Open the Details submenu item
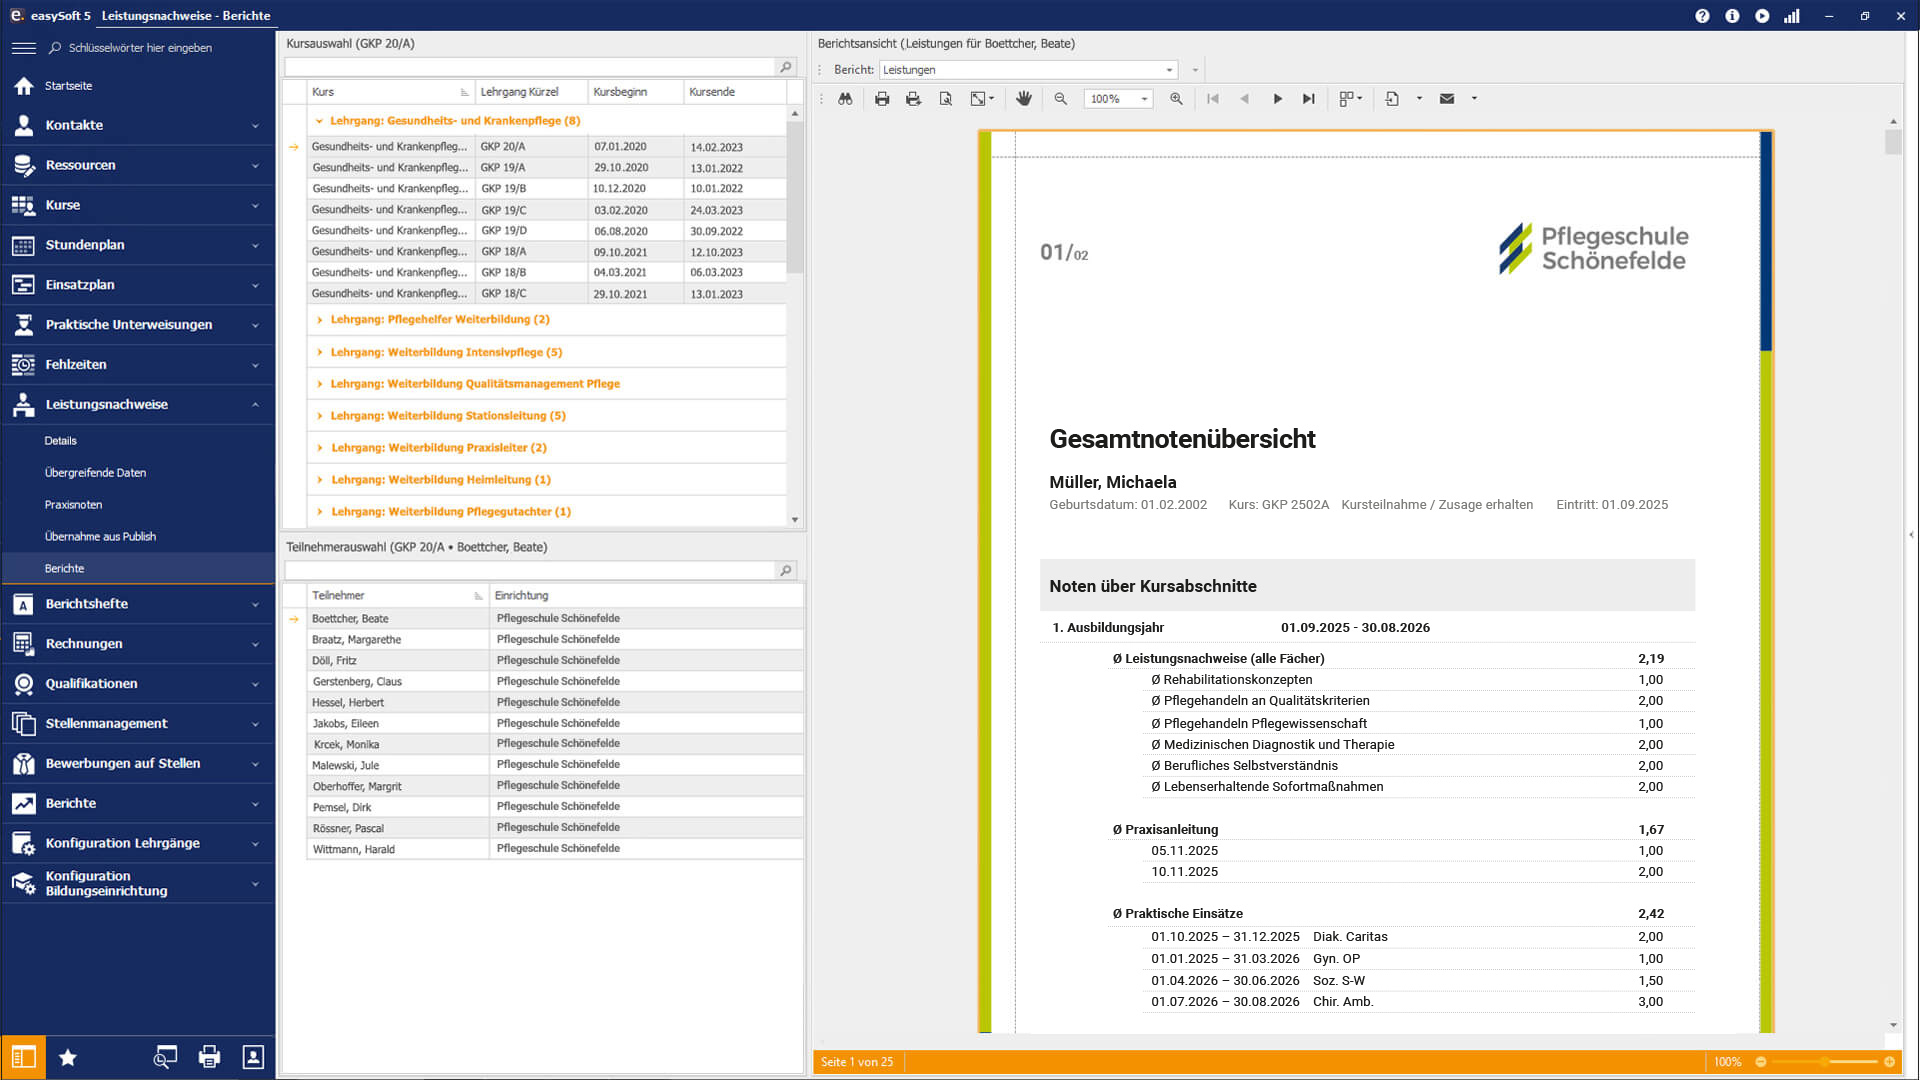Screen dimensions: 1920x1080 pyautogui.click(x=60, y=441)
